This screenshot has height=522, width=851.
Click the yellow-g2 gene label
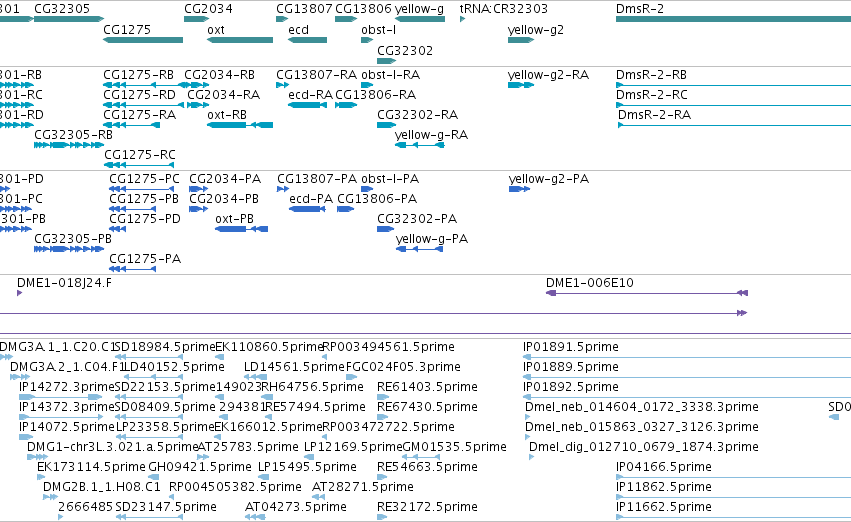[536, 30]
